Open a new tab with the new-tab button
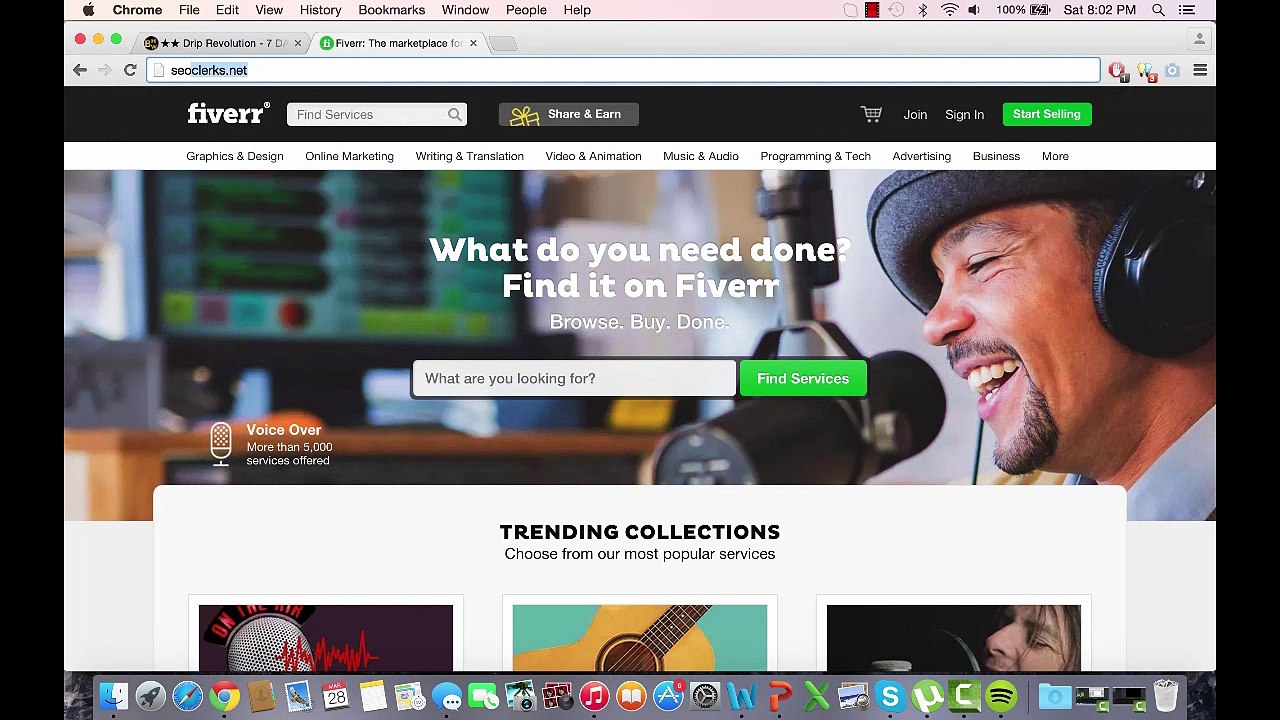The width and height of the screenshot is (1280, 720). (x=503, y=43)
